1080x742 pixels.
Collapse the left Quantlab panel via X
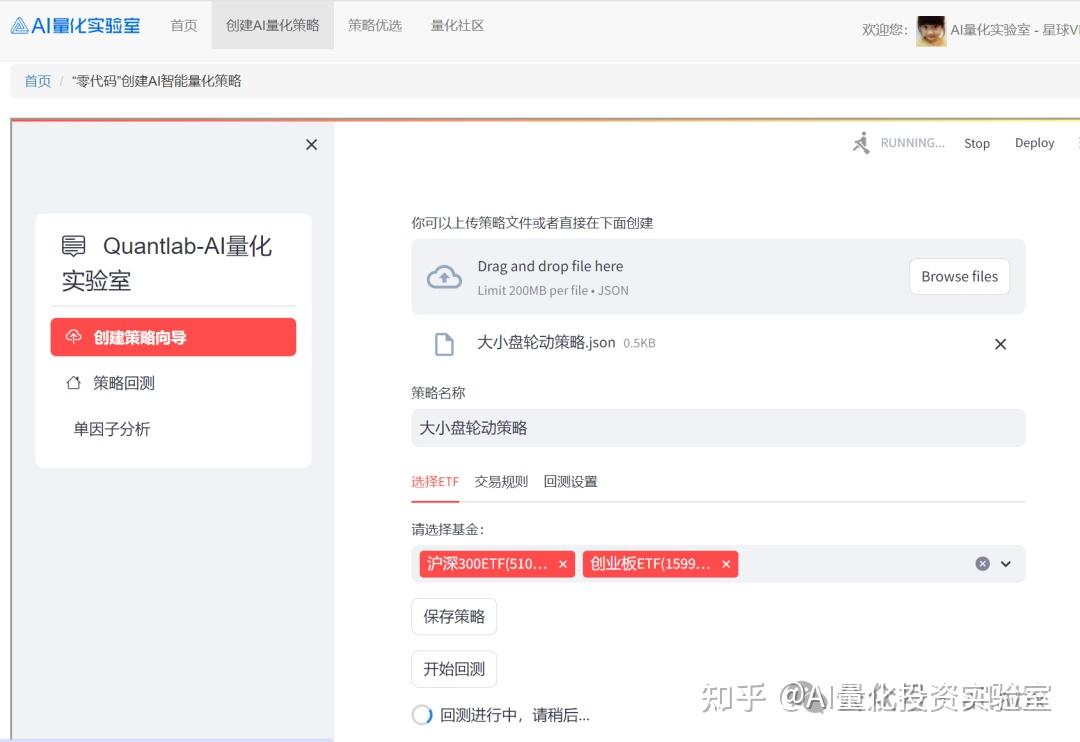(x=311, y=144)
